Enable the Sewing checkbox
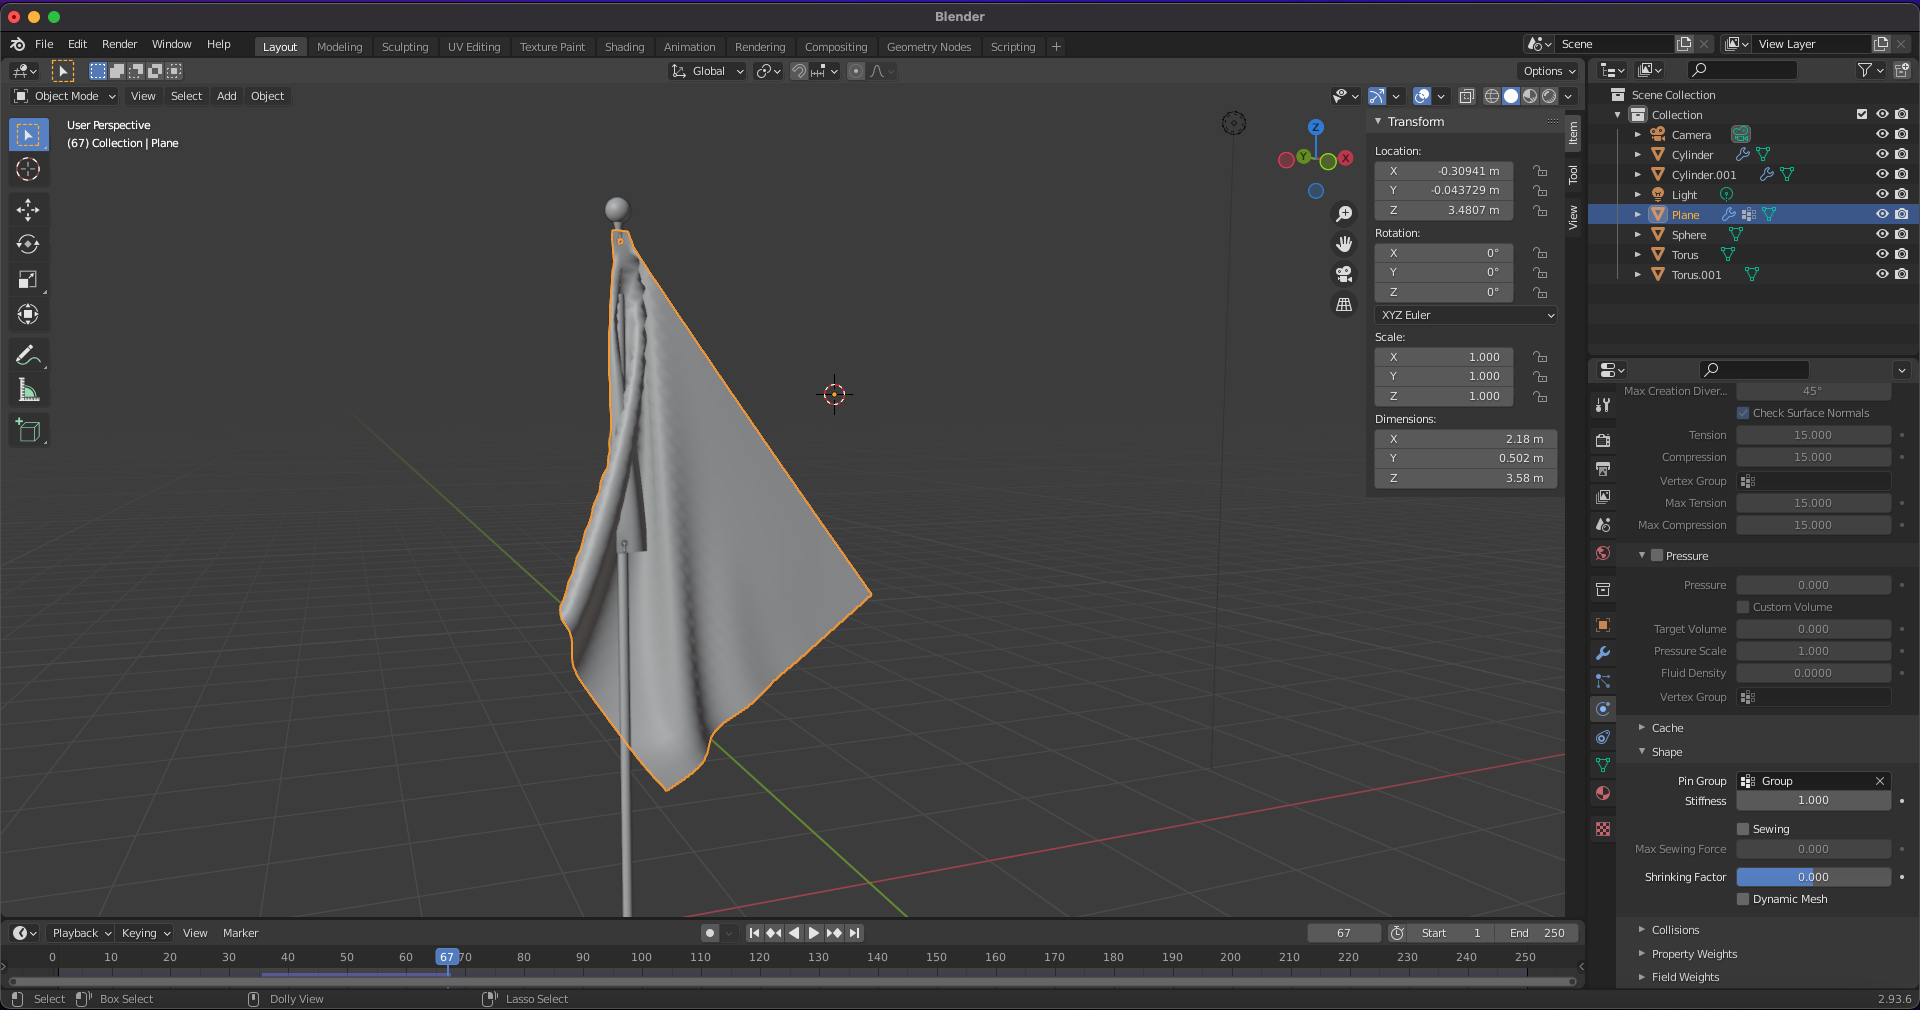 tap(1743, 829)
